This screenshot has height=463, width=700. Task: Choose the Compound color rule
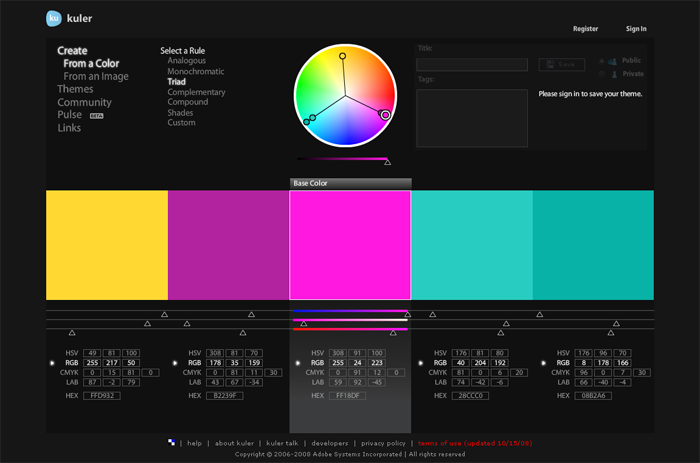[x=188, y=102]
